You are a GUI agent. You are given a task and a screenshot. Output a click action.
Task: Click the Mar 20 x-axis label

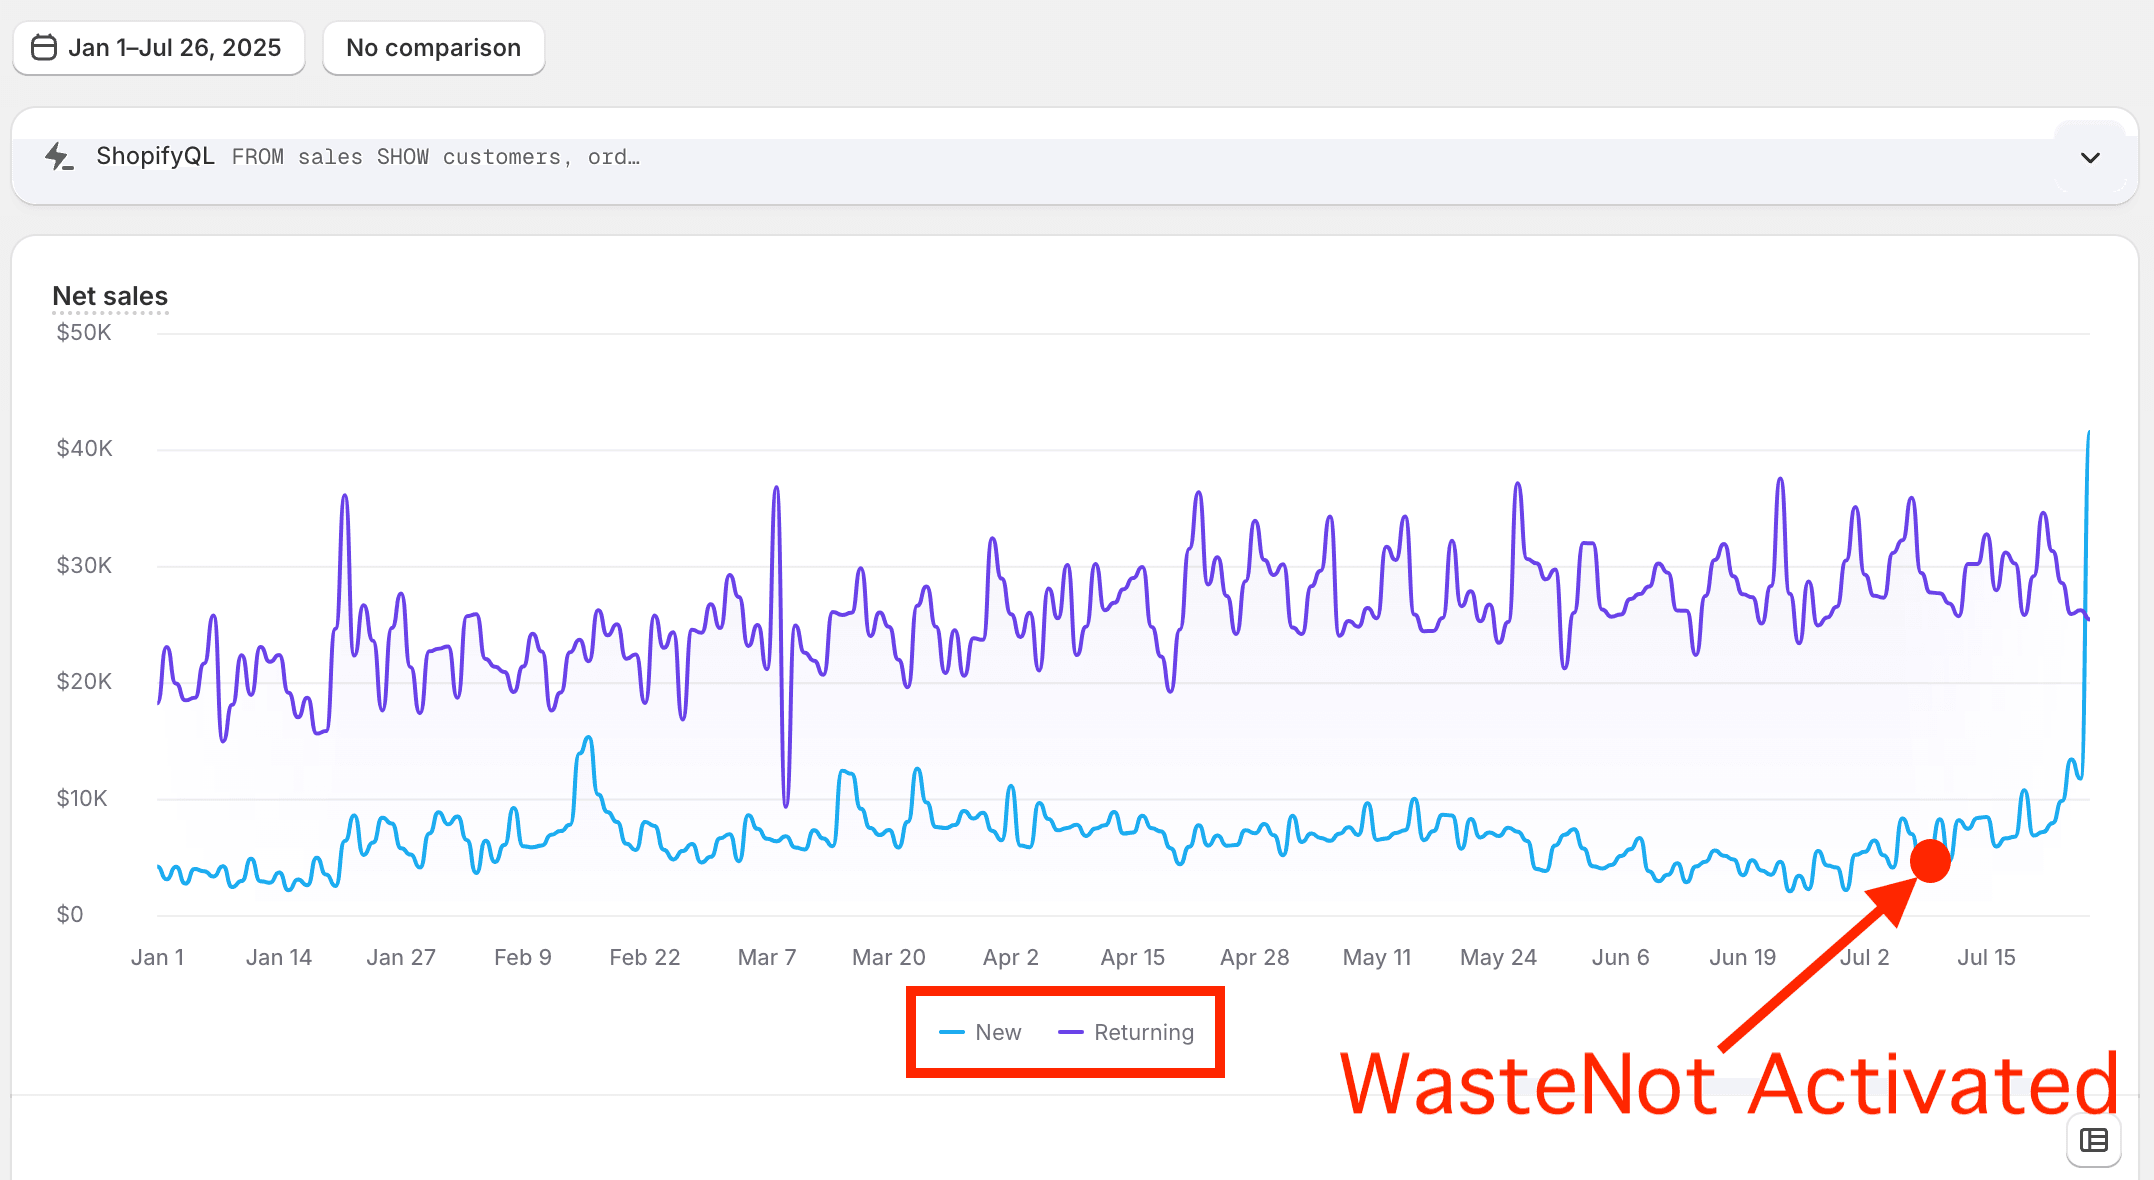coord(889,958)
